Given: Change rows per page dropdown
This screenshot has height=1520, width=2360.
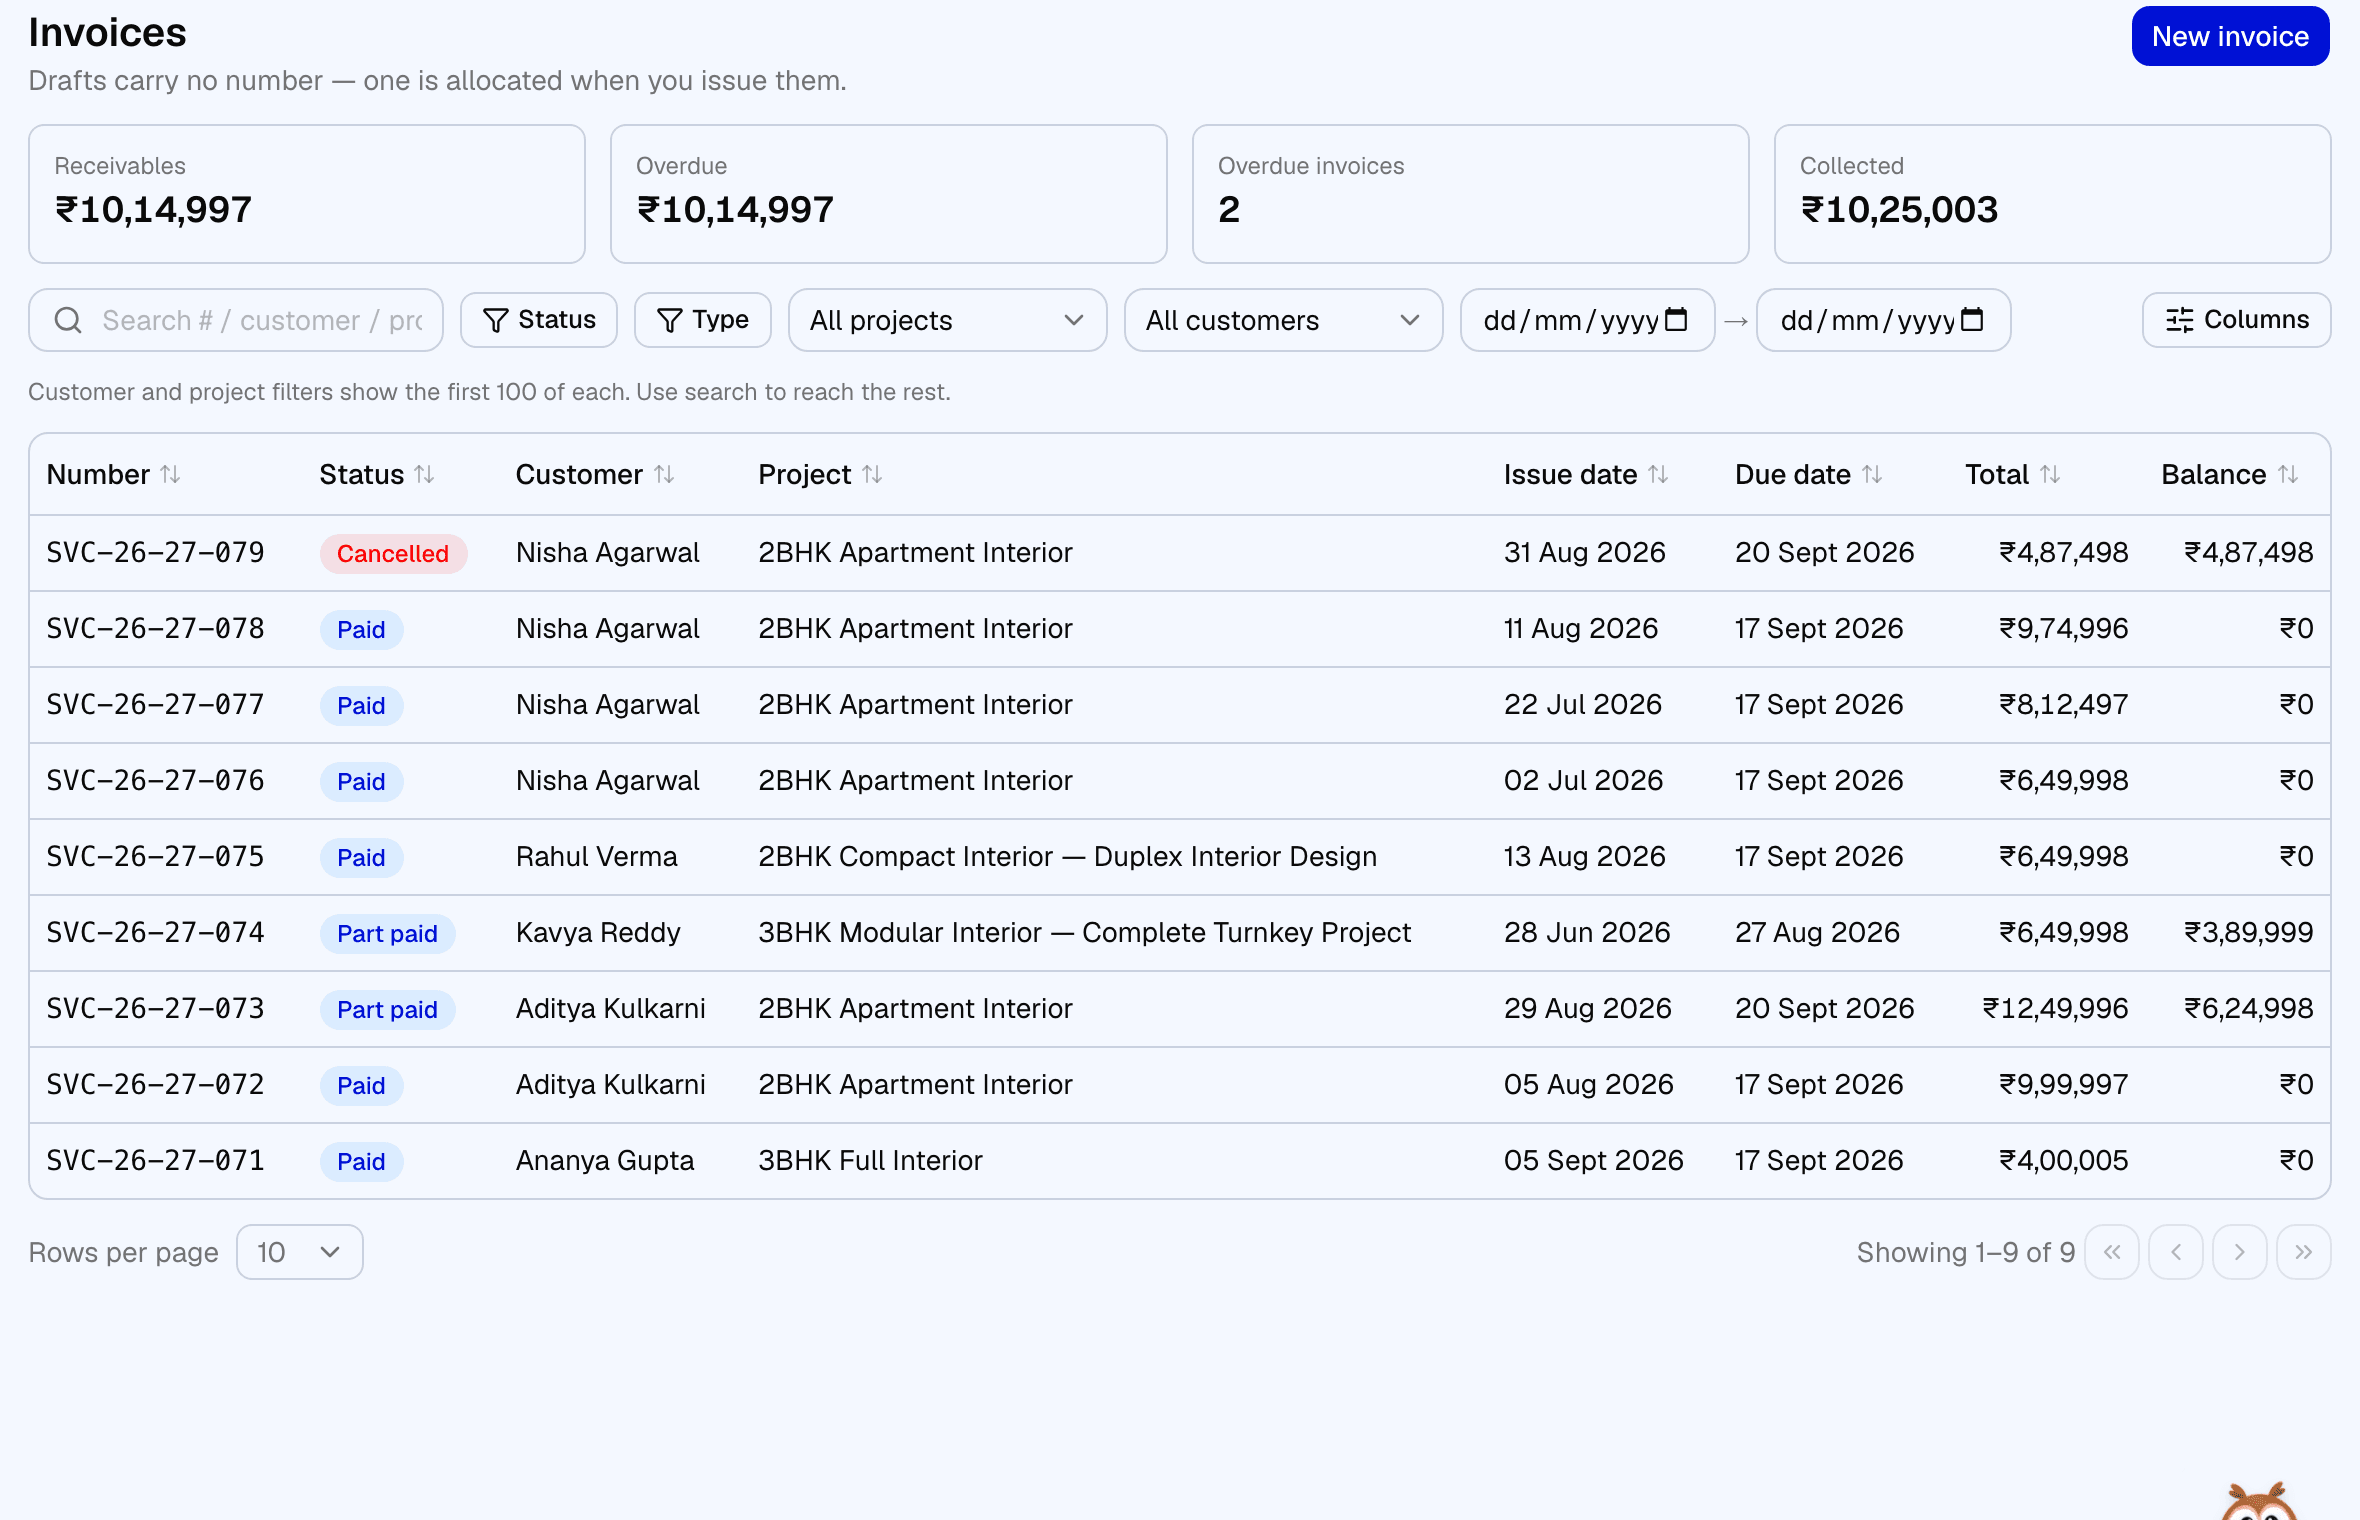Looking at the screenshot, I should click(x=299, y=1252).
